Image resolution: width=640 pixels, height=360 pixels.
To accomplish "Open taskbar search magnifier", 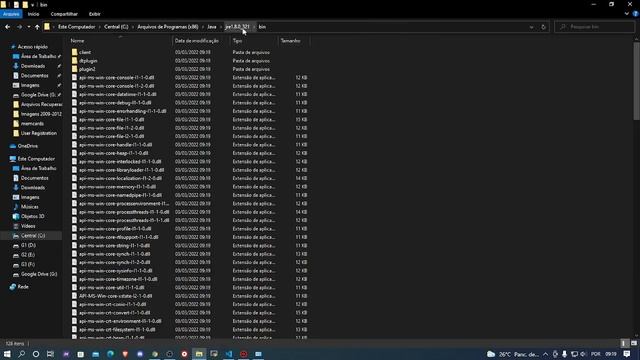I will (21, 354).
